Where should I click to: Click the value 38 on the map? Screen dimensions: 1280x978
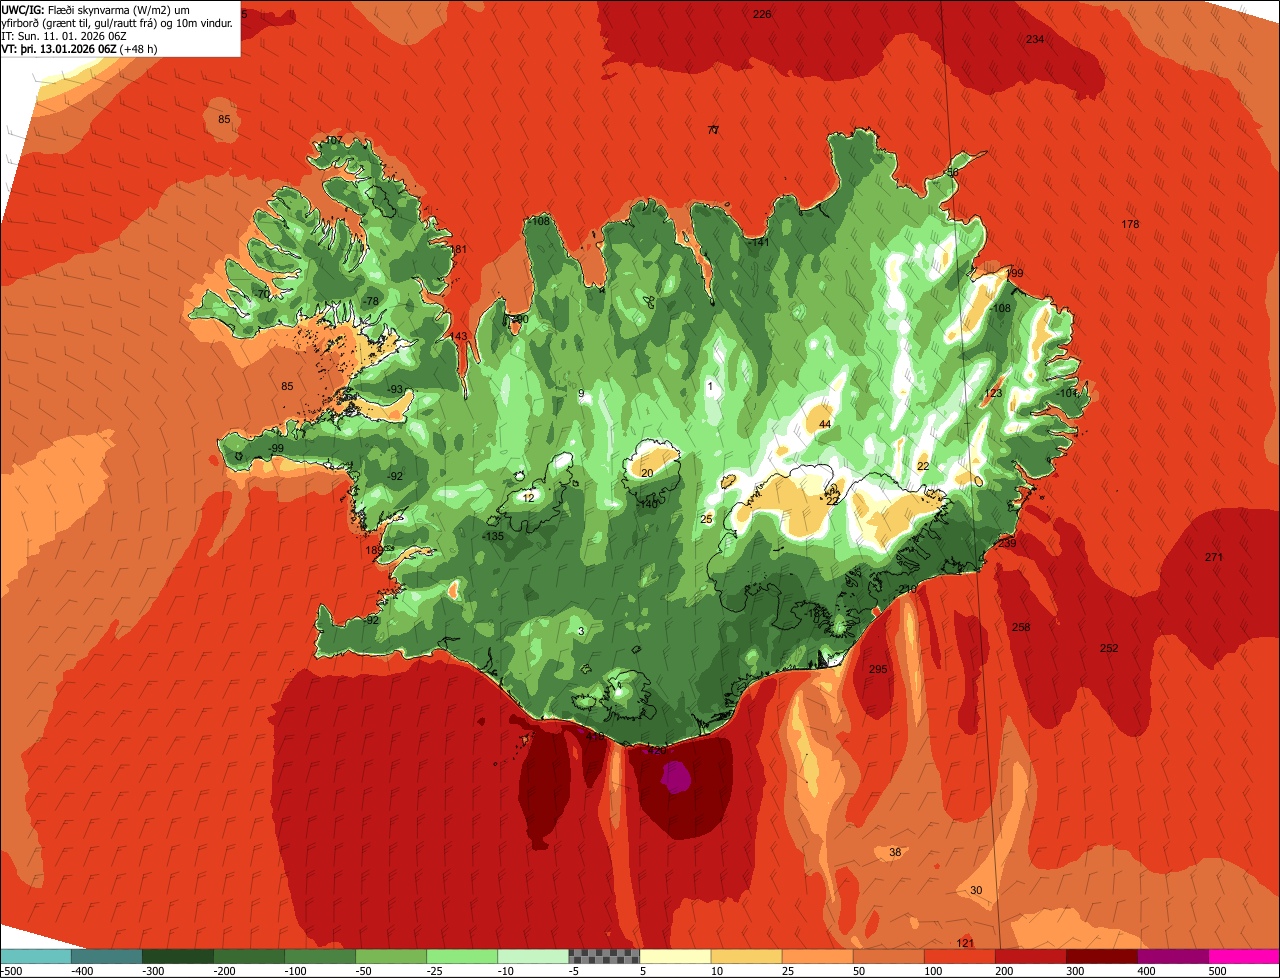point(895,852)
